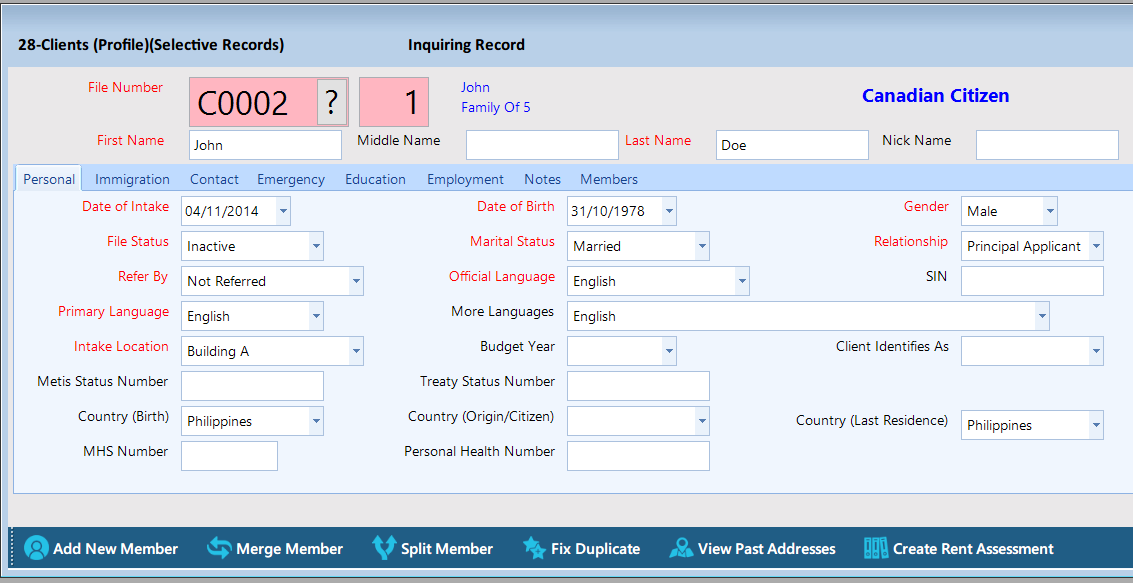Image resolution: width=1133 pixels, height=583 pixels.
Task: Click the Middle Name text field
Action: click(x=542, y=145)
